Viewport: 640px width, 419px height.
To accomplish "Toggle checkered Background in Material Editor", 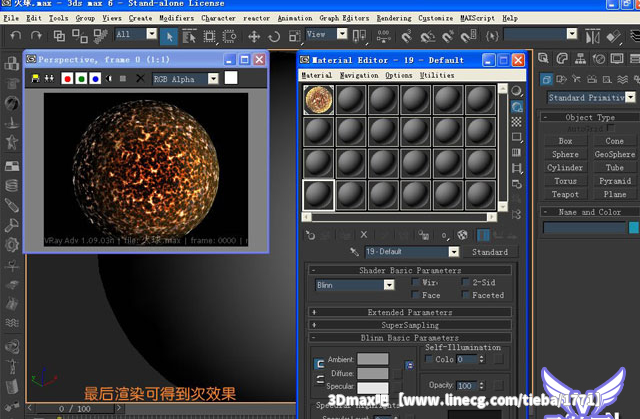I will coord(516,122).
